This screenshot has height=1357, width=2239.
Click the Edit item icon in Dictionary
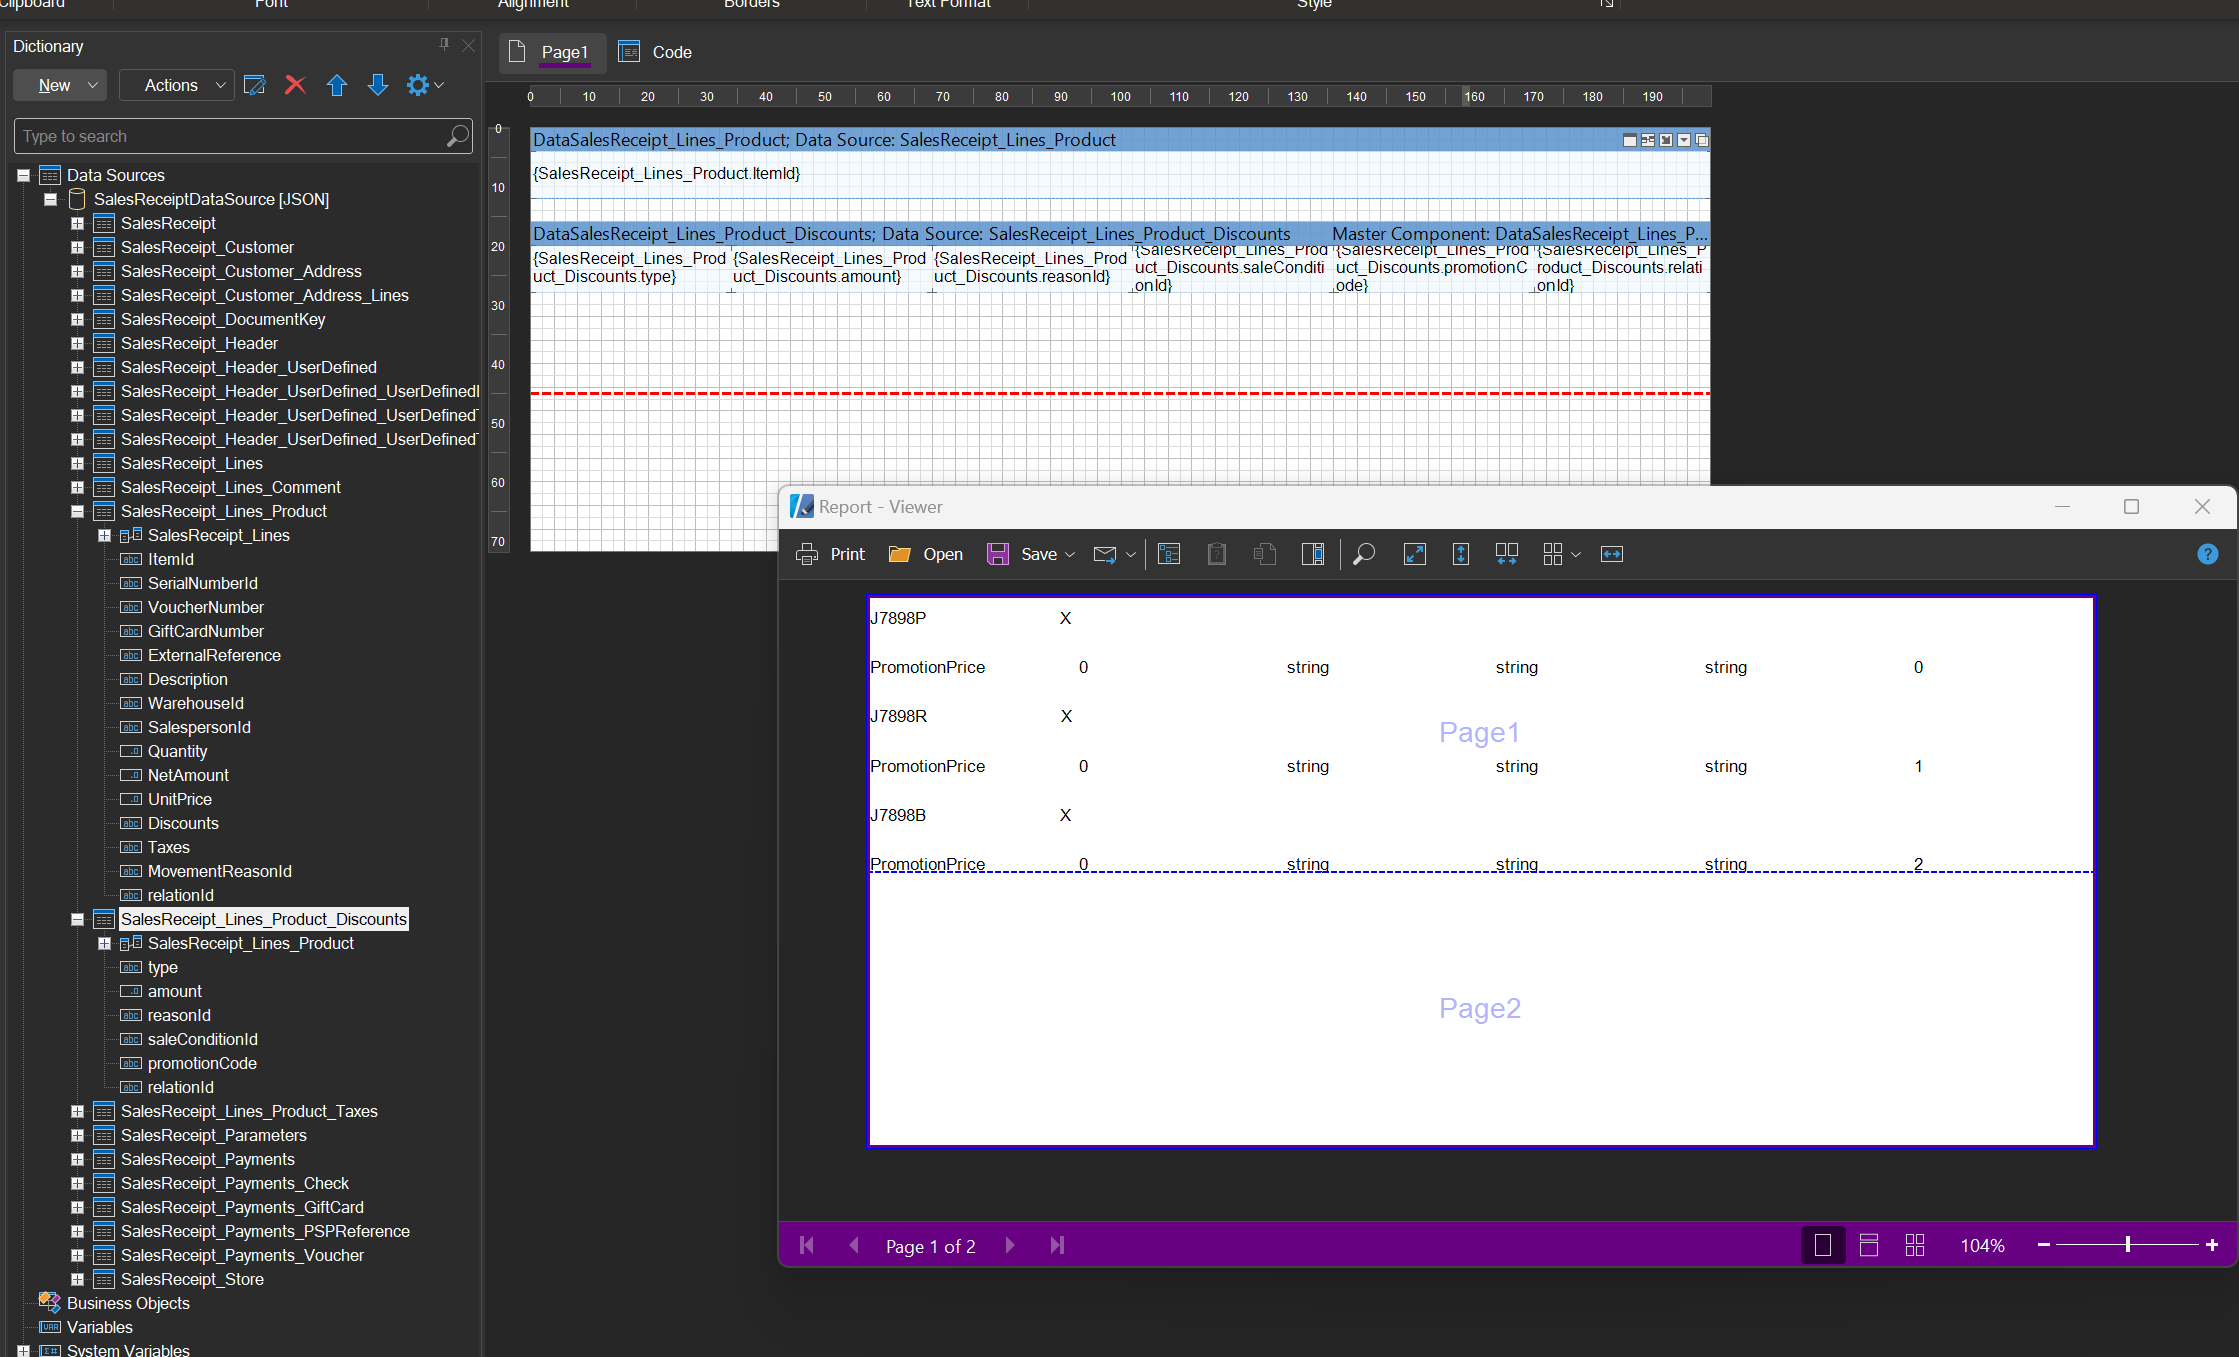click(255, 85)
